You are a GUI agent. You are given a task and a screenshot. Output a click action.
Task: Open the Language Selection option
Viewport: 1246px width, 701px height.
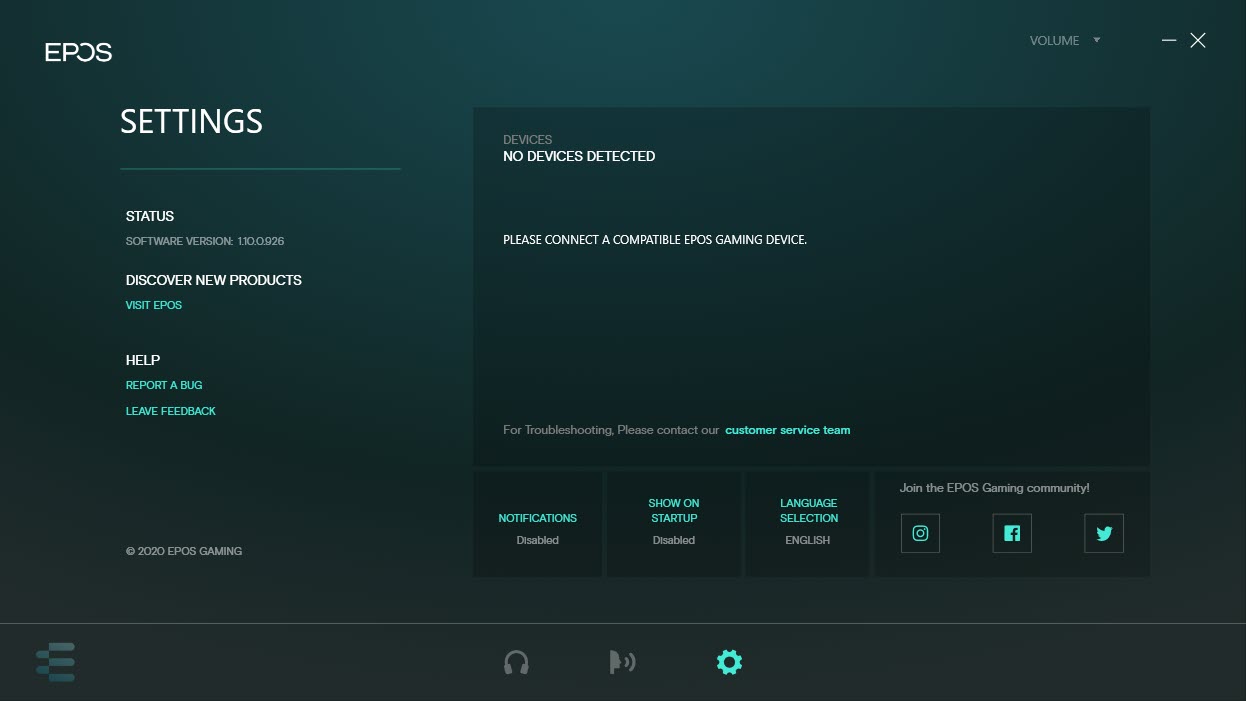808,525
